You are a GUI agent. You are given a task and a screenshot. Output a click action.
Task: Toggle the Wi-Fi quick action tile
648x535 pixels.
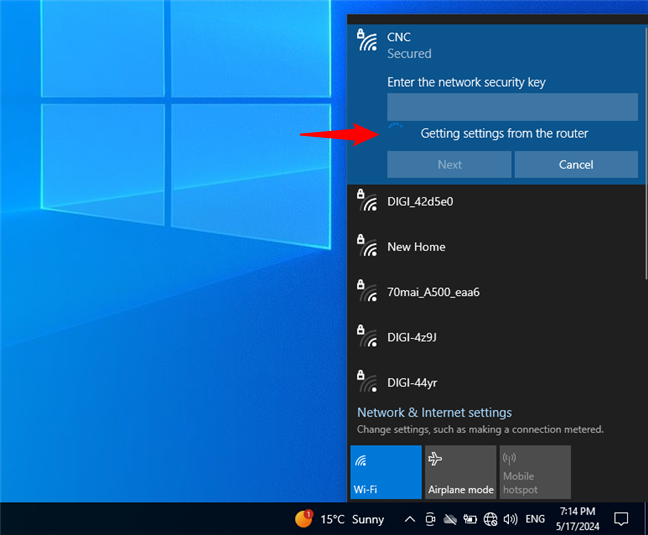[x=386, y=472]
